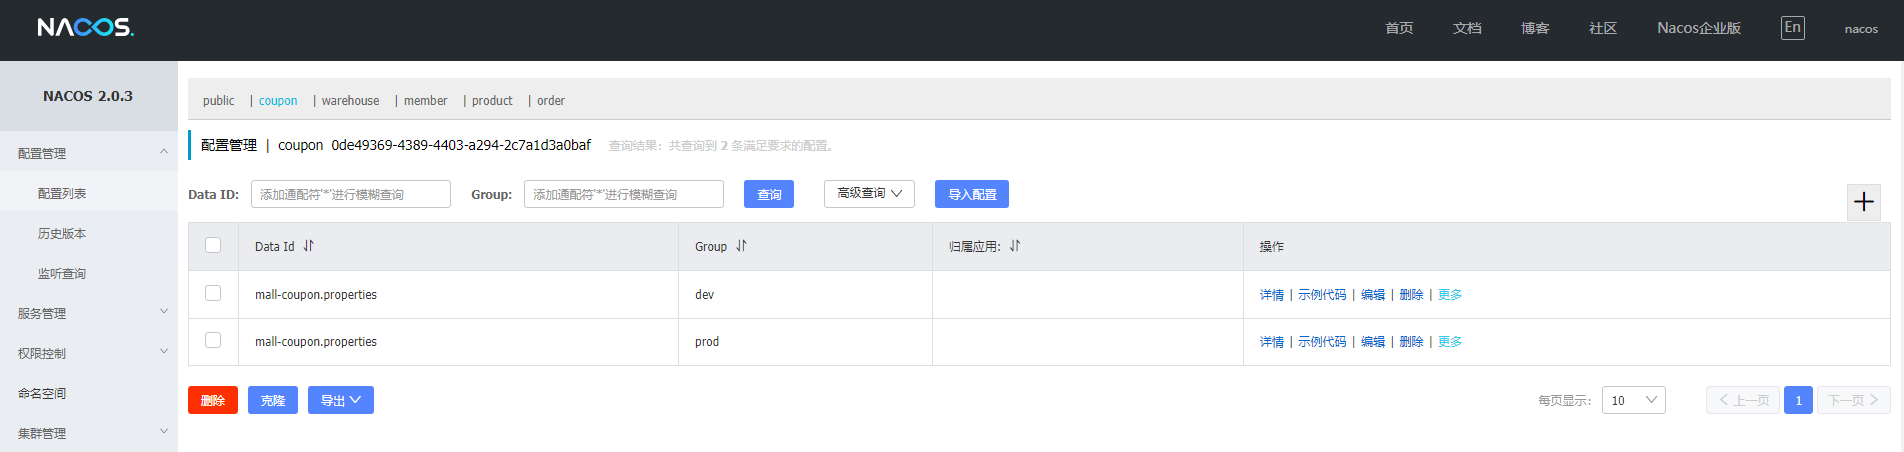Viewport: 1904px width, 452px height.
Task: Go to pagination page 1
Action: [x=1798, y=400]
